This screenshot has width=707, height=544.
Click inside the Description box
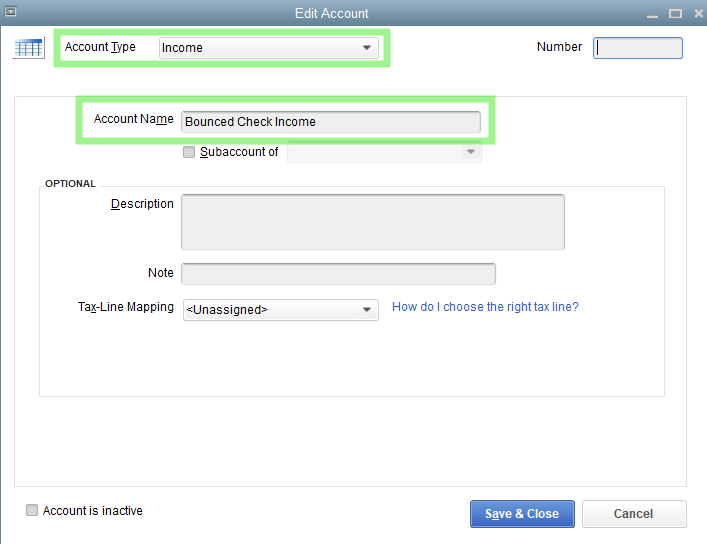click(x=373, y=222)
